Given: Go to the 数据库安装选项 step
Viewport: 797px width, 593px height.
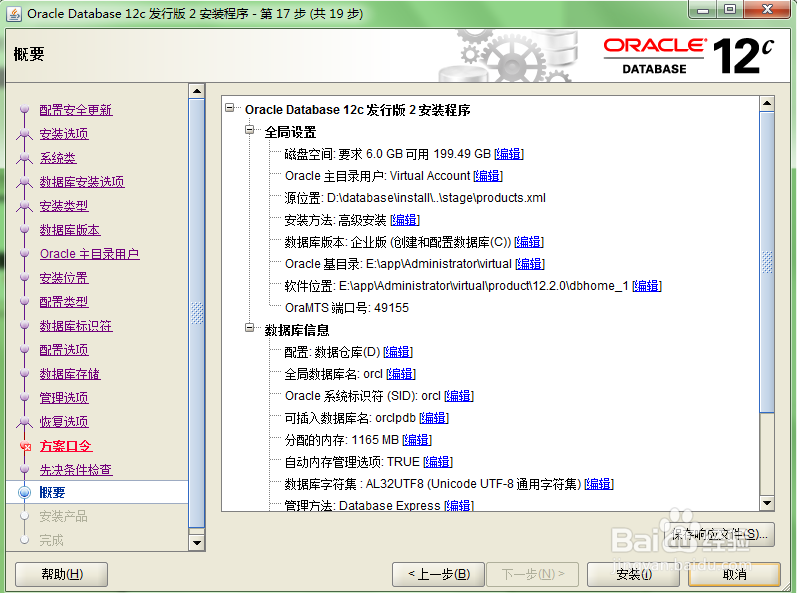Looking at the screenshot, I should [82, 181].
